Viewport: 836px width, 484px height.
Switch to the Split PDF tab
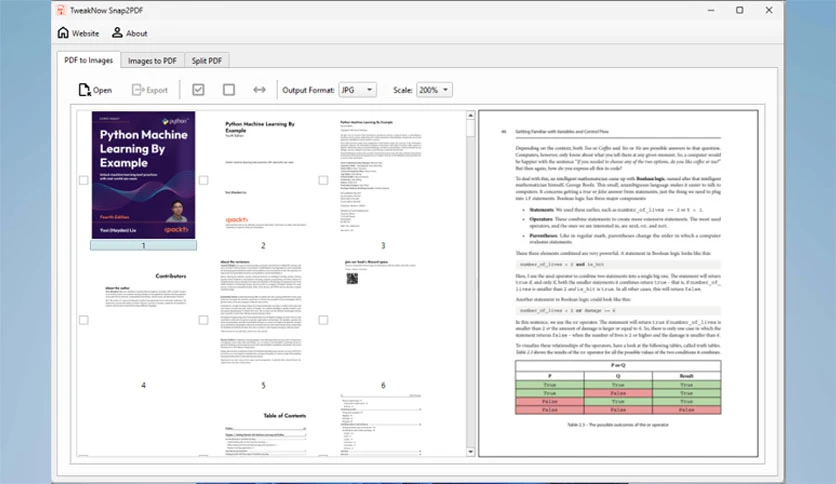tap(207, 61)
